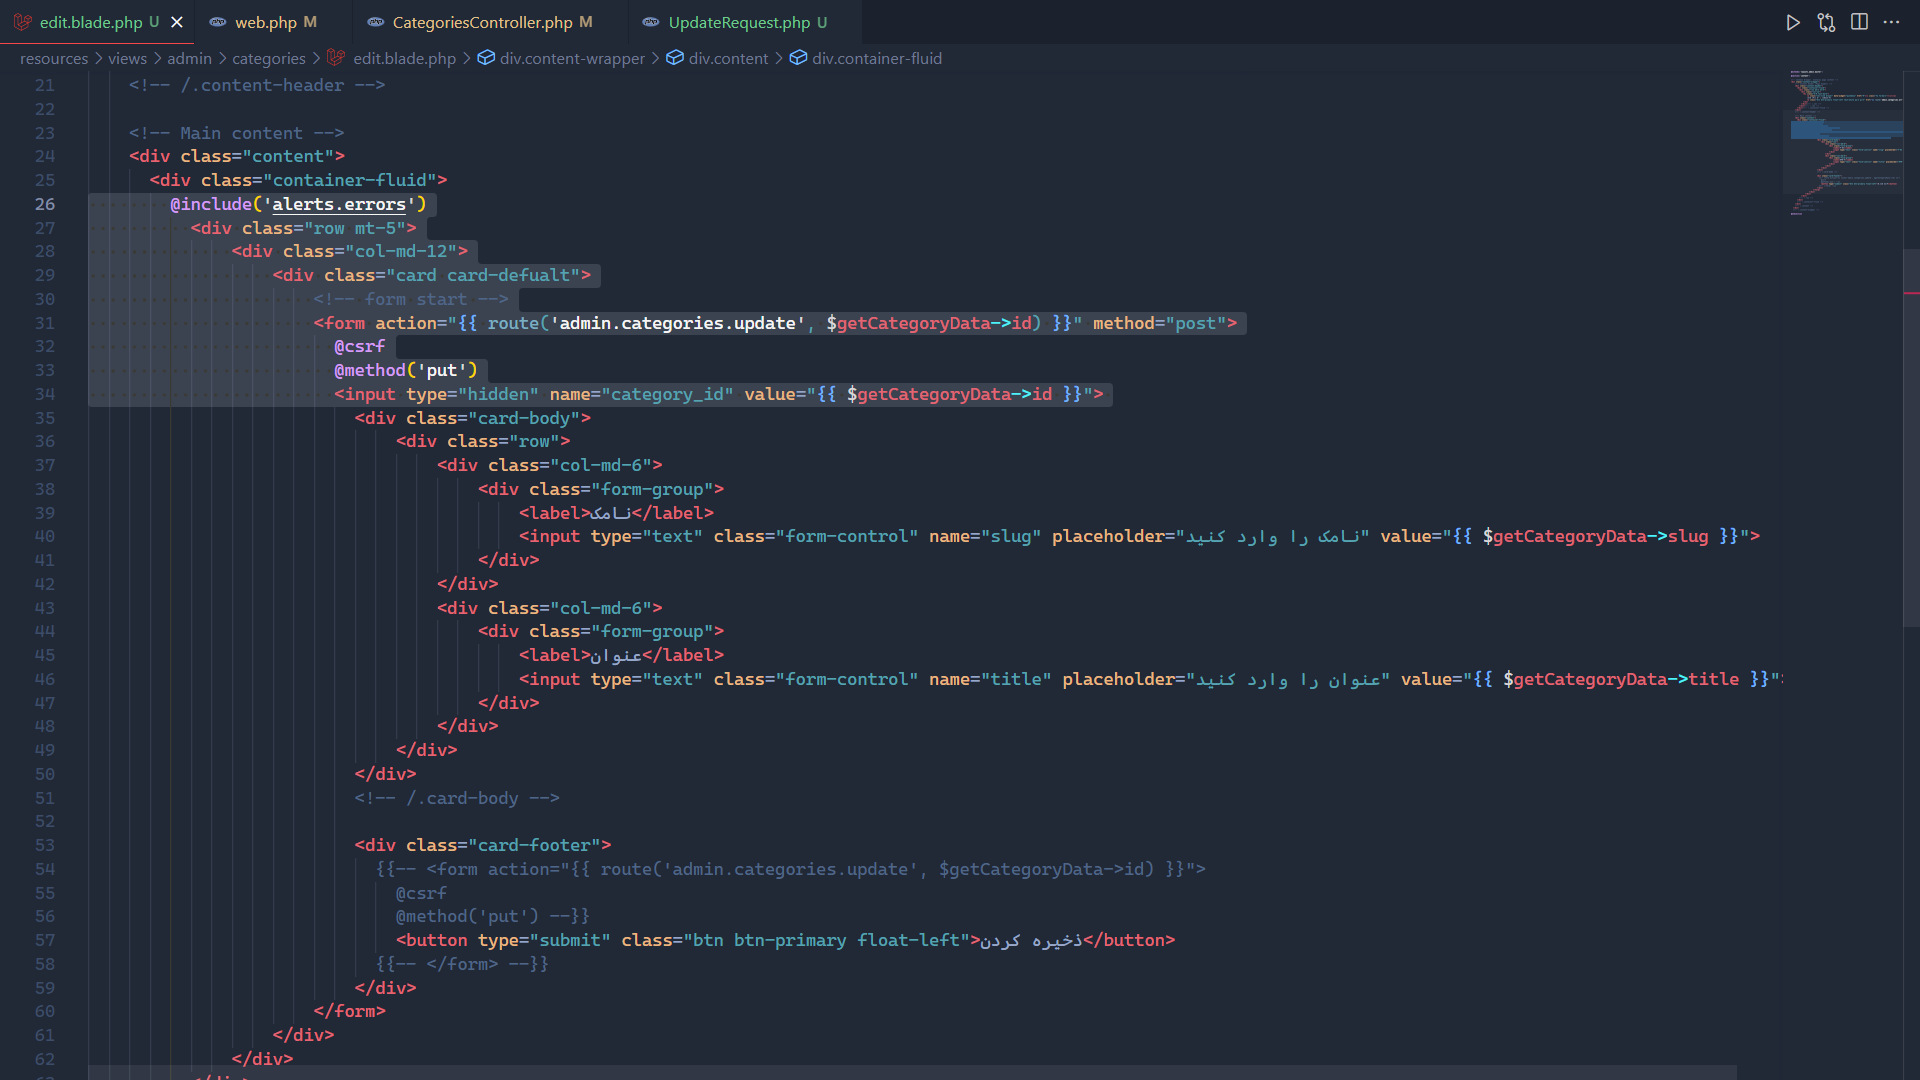This screenshot has height=1080, width=1920.
Task: Click 'div.content-wrapper' breadcrumb symbol
Action: [x=572, y=59]
